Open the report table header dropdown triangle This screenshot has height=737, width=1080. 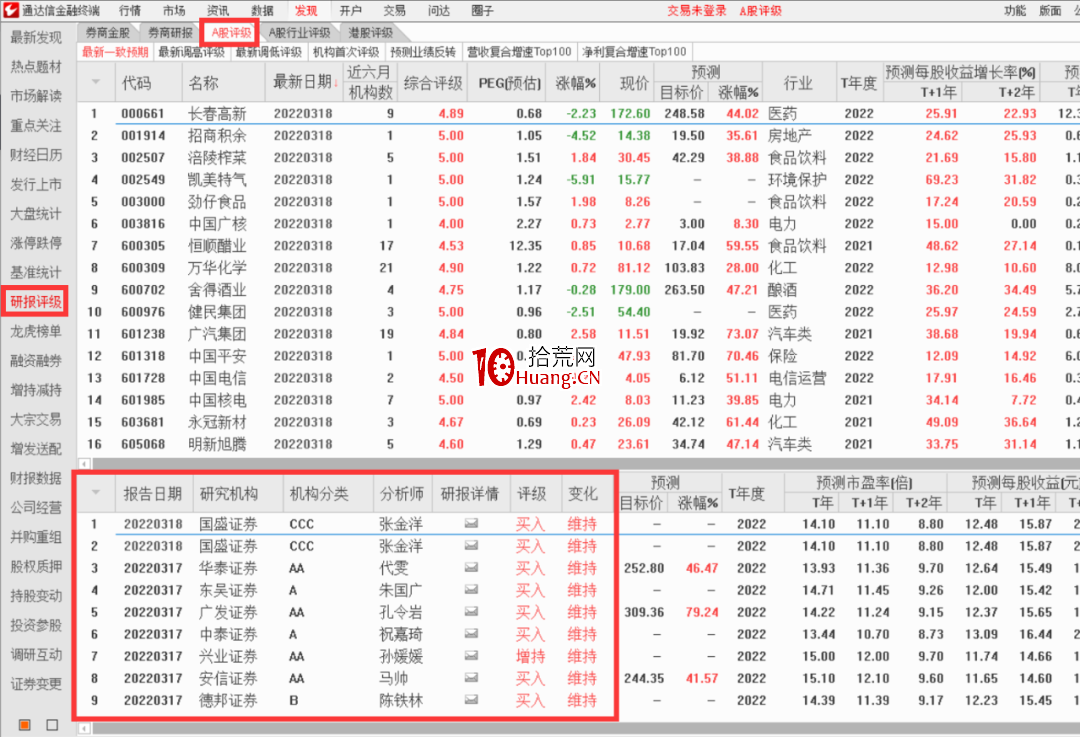pos(96,492)
